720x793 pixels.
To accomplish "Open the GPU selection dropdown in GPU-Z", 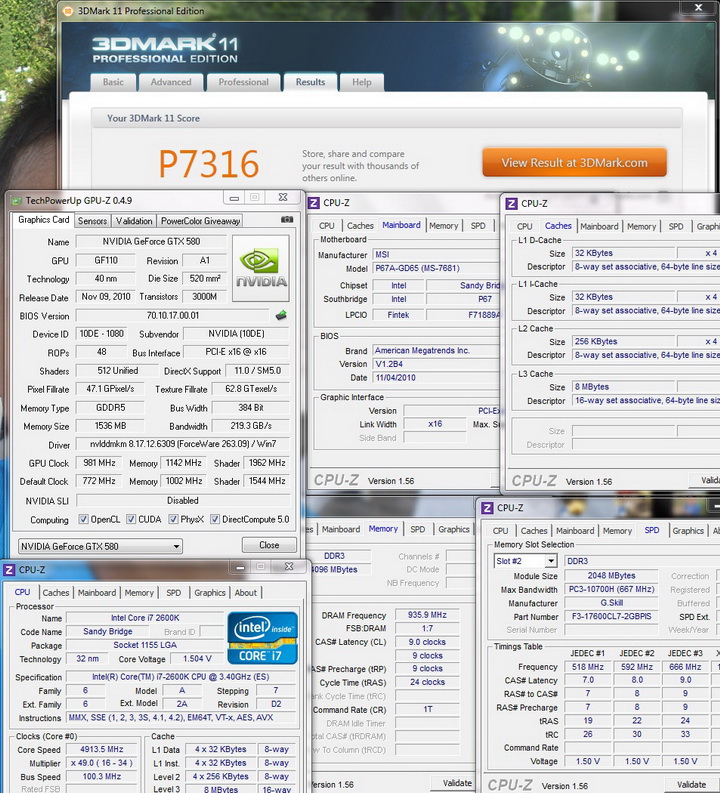I will click(100, 546).
